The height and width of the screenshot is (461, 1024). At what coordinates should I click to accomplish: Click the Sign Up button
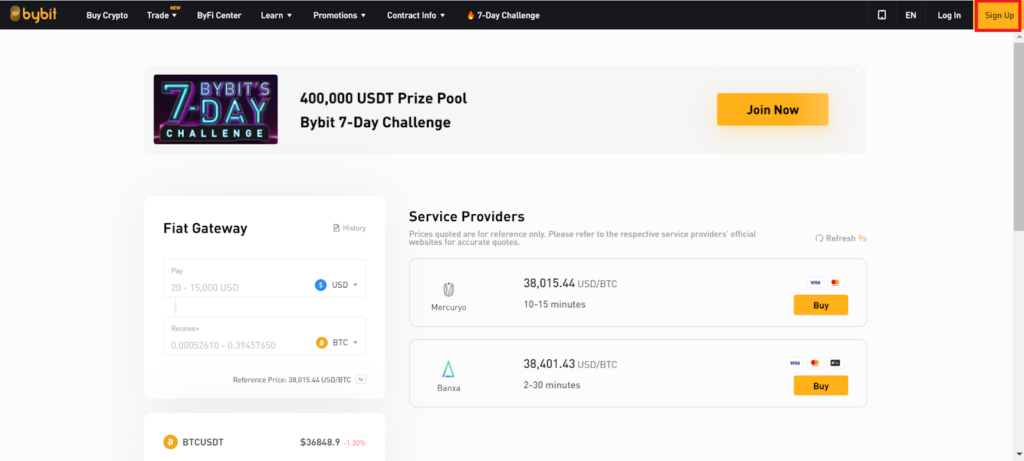pos(998,16)
